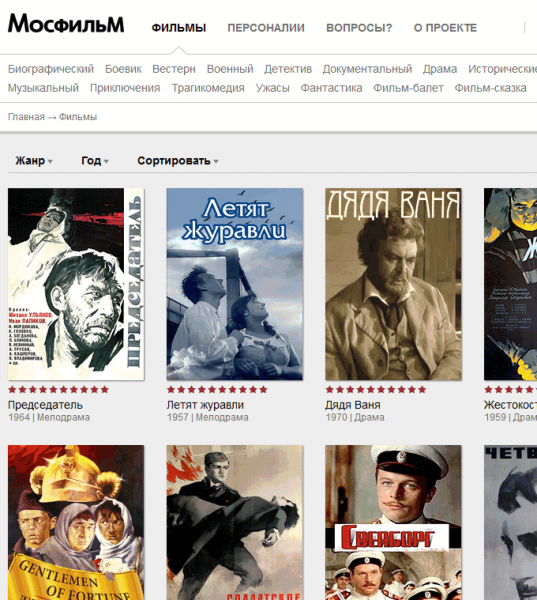
Task: Select the Военный genre
Action: 230,69
